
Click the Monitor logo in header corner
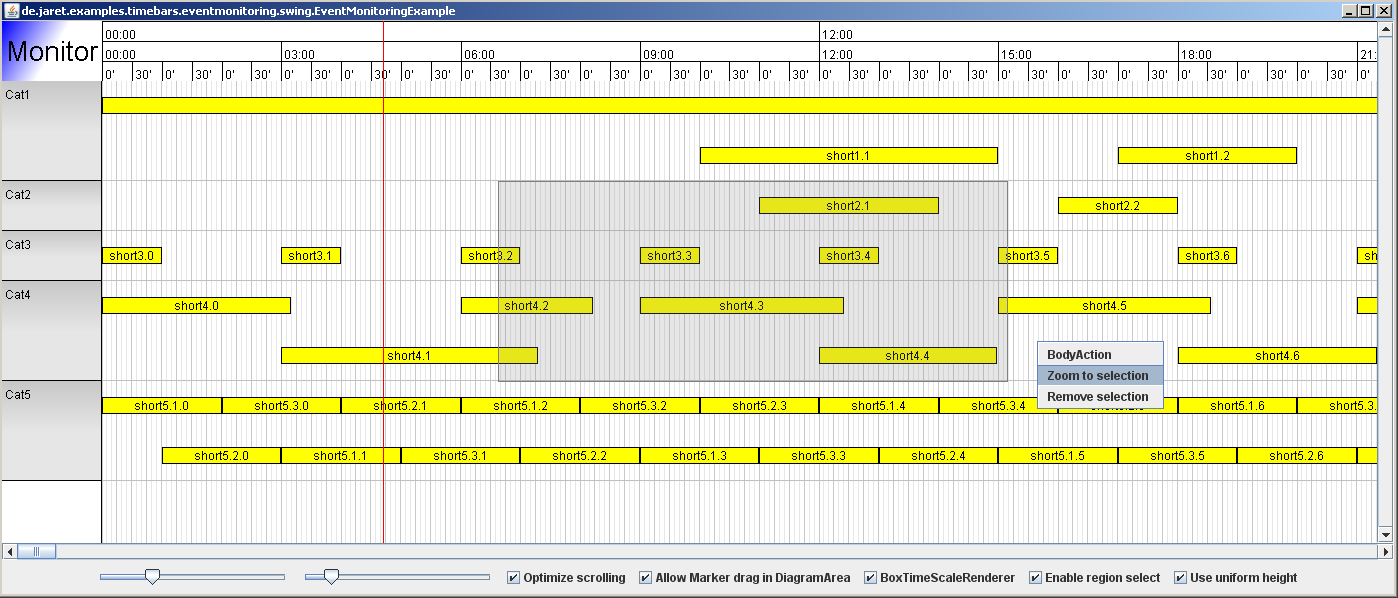pos(51,52)
